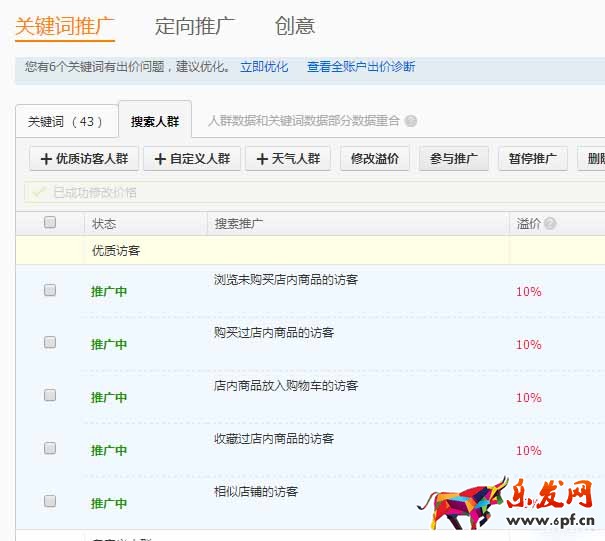
Task: Select checkbox for 购买过店内商品的访客
Action: click(x=50, y=342)
